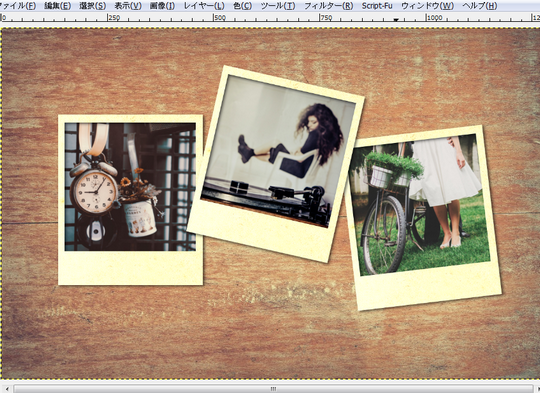
Task: Open the ヘルプ(H) menu
Action: tap(479, 6)
